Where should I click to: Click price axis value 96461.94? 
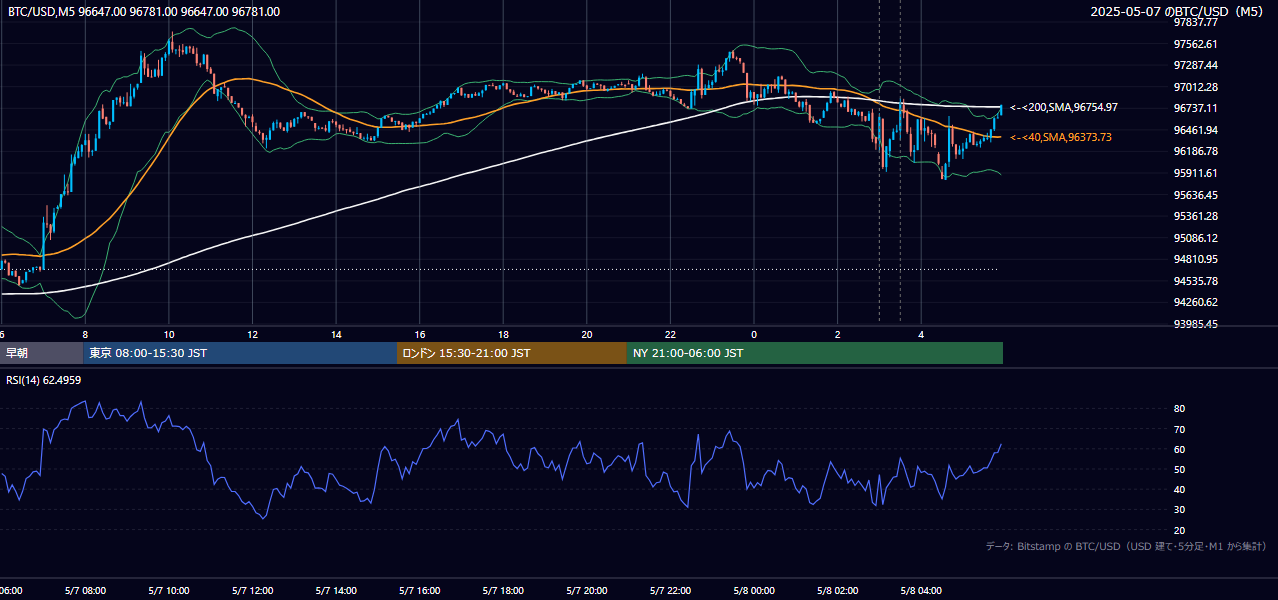1196,130
